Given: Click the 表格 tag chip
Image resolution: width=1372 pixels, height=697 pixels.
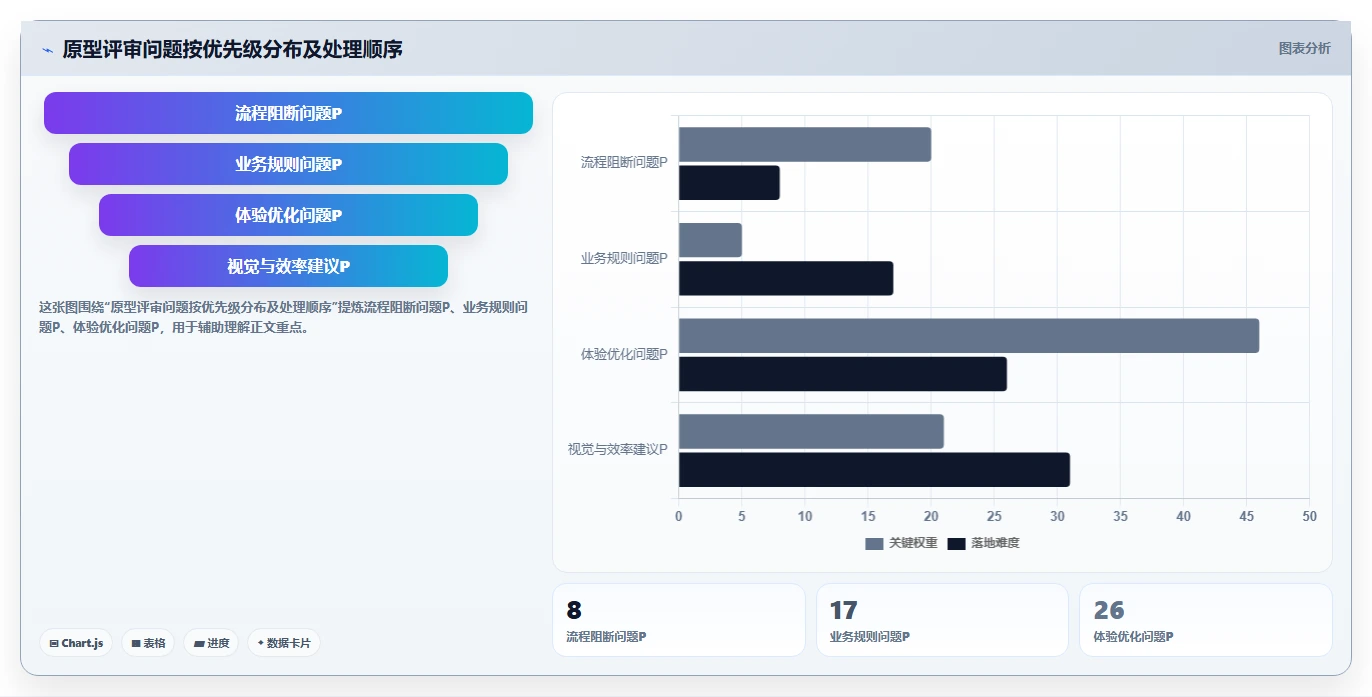Looking at the screenshot, I should [x=148, y=643].
